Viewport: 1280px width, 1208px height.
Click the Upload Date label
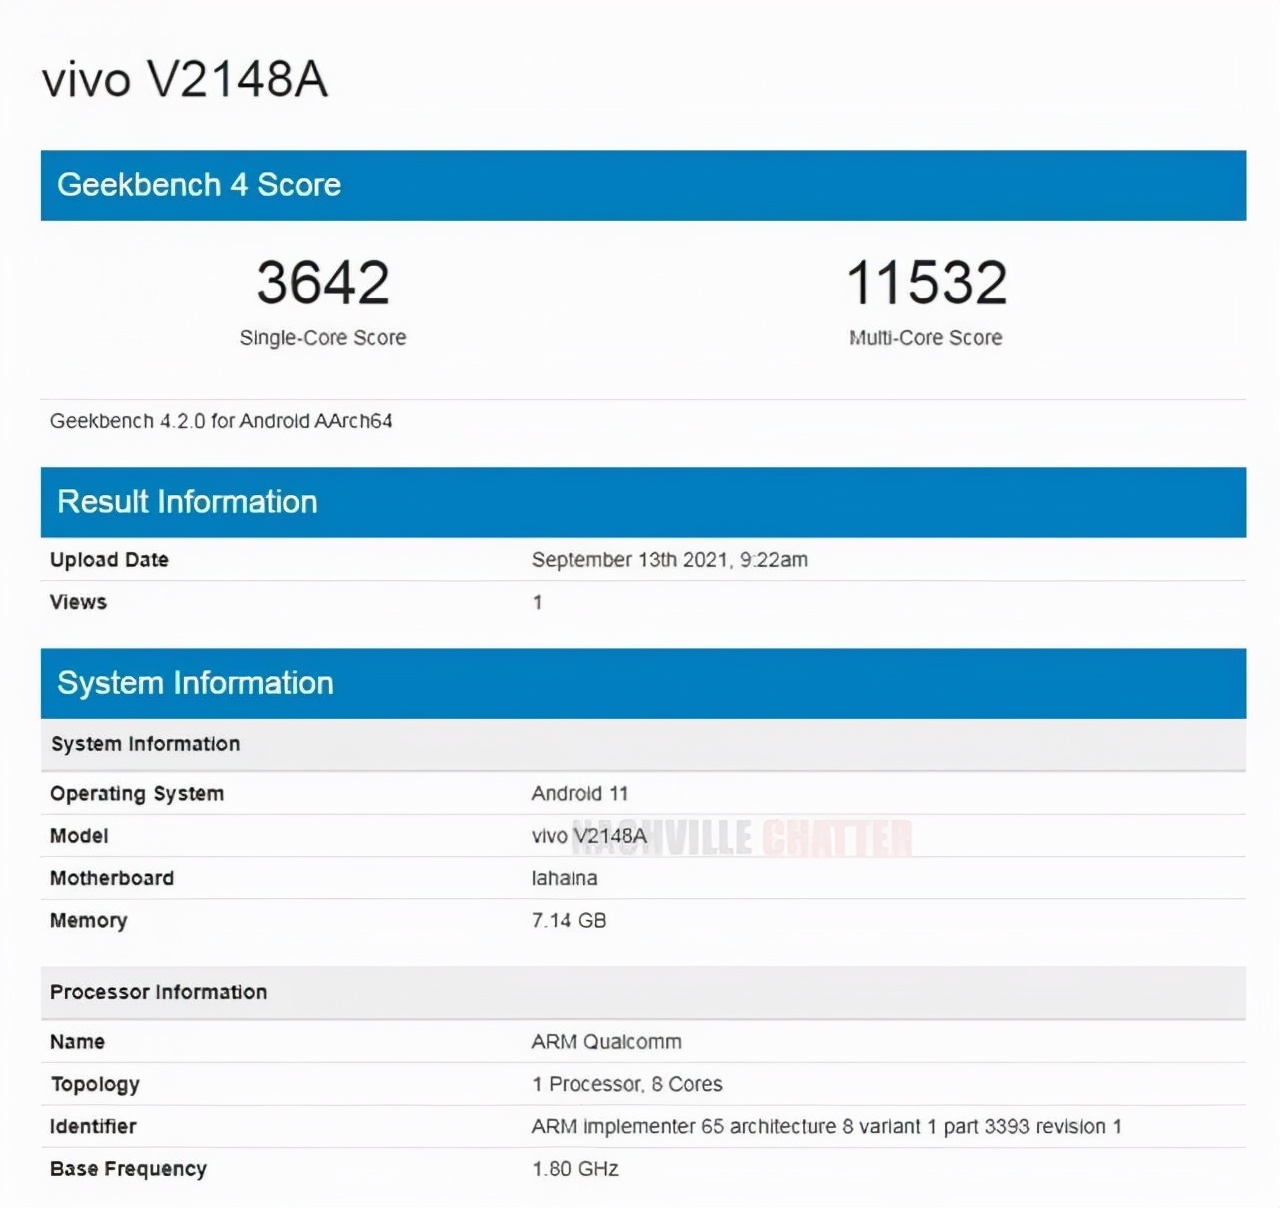click(x=109, y=560)
